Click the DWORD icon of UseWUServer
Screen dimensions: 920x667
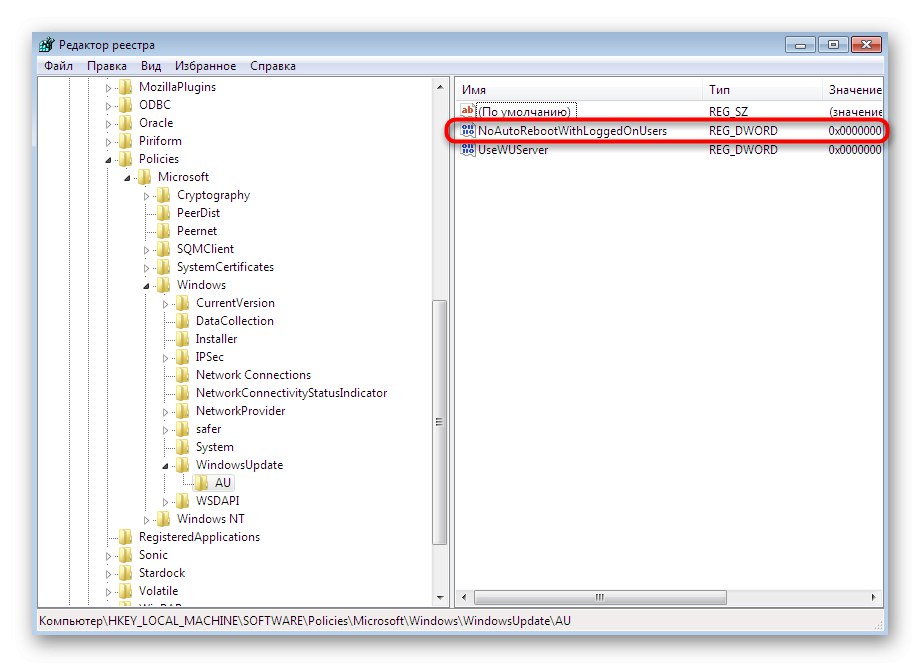click(x=468, y=150)
